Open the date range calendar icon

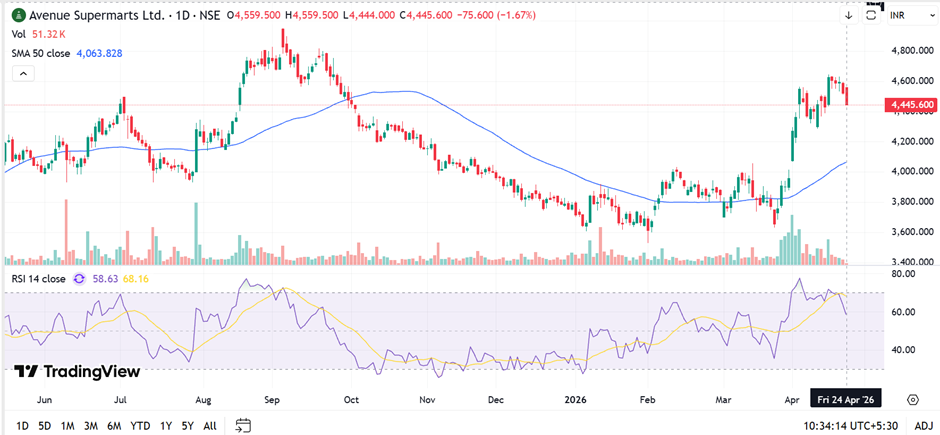point(242,426)
